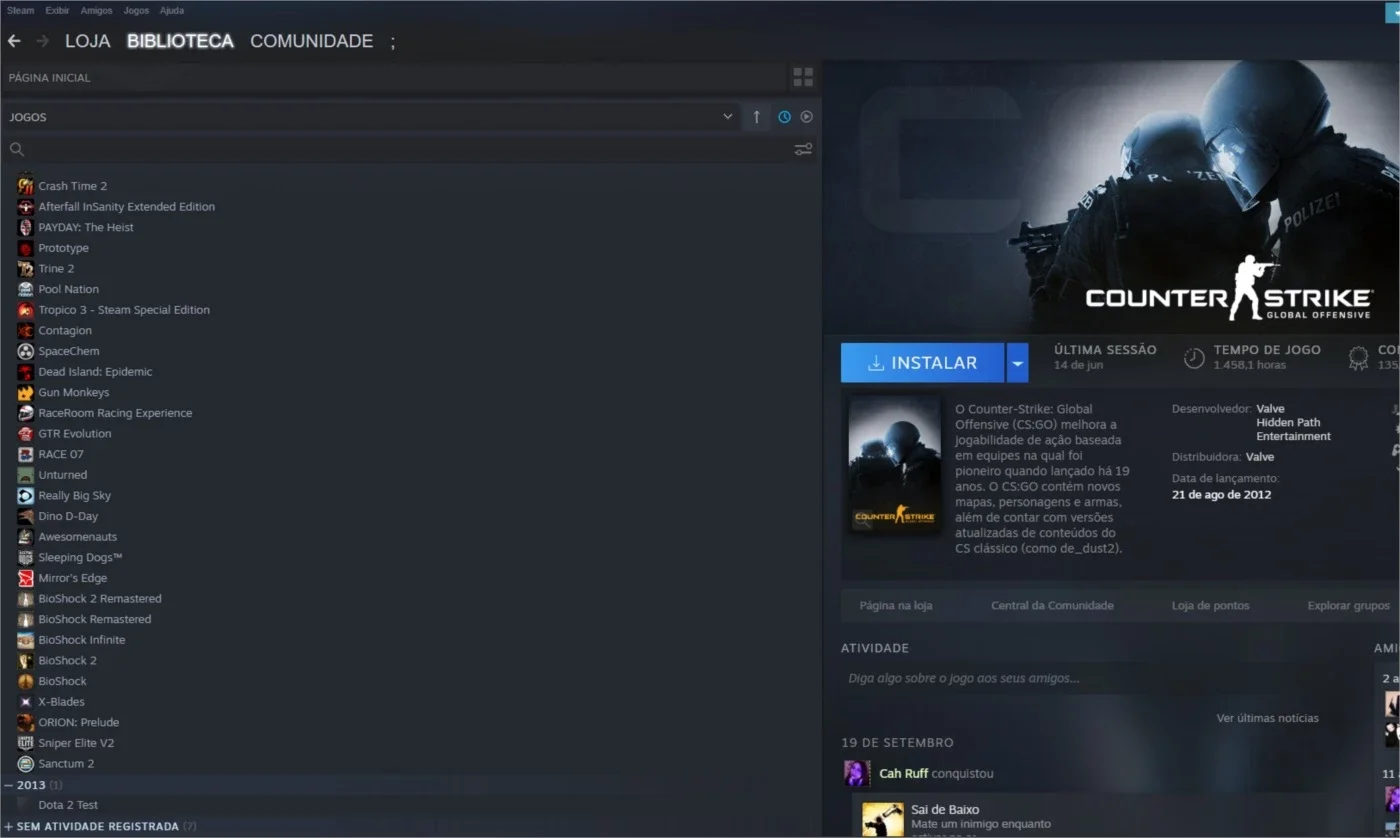Select Dota 2 Test
Image resolution: width=1400 pixels, height=838 pixels.
coord(68,805)
